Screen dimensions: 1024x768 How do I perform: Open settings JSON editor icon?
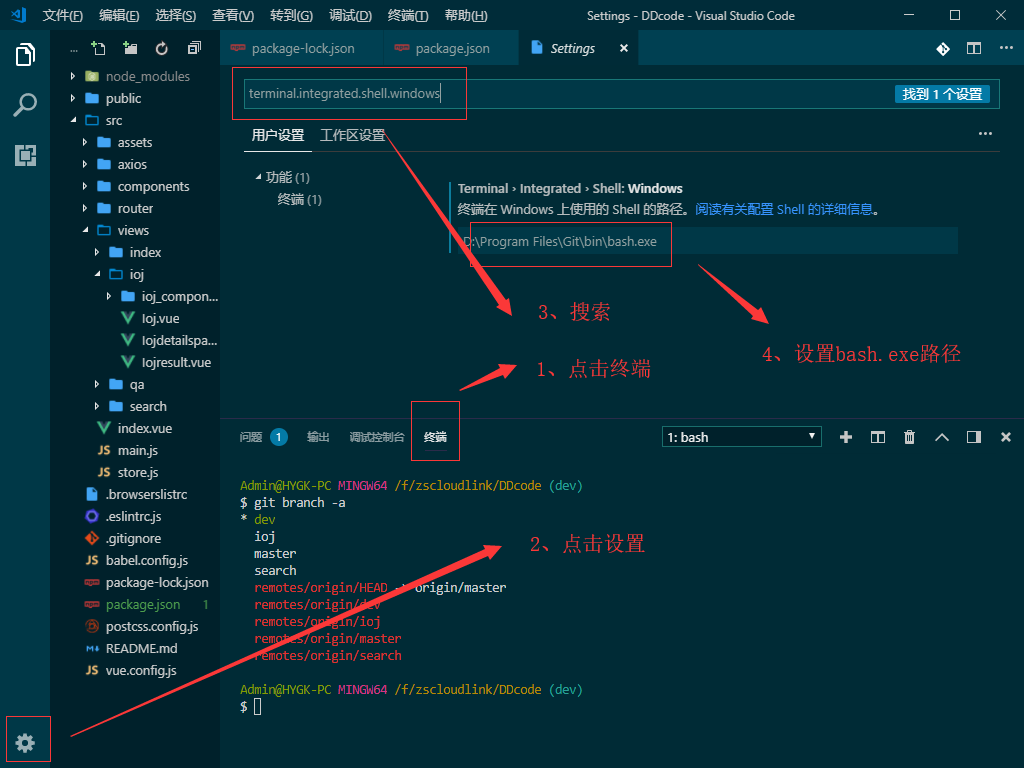click(942, 49)
